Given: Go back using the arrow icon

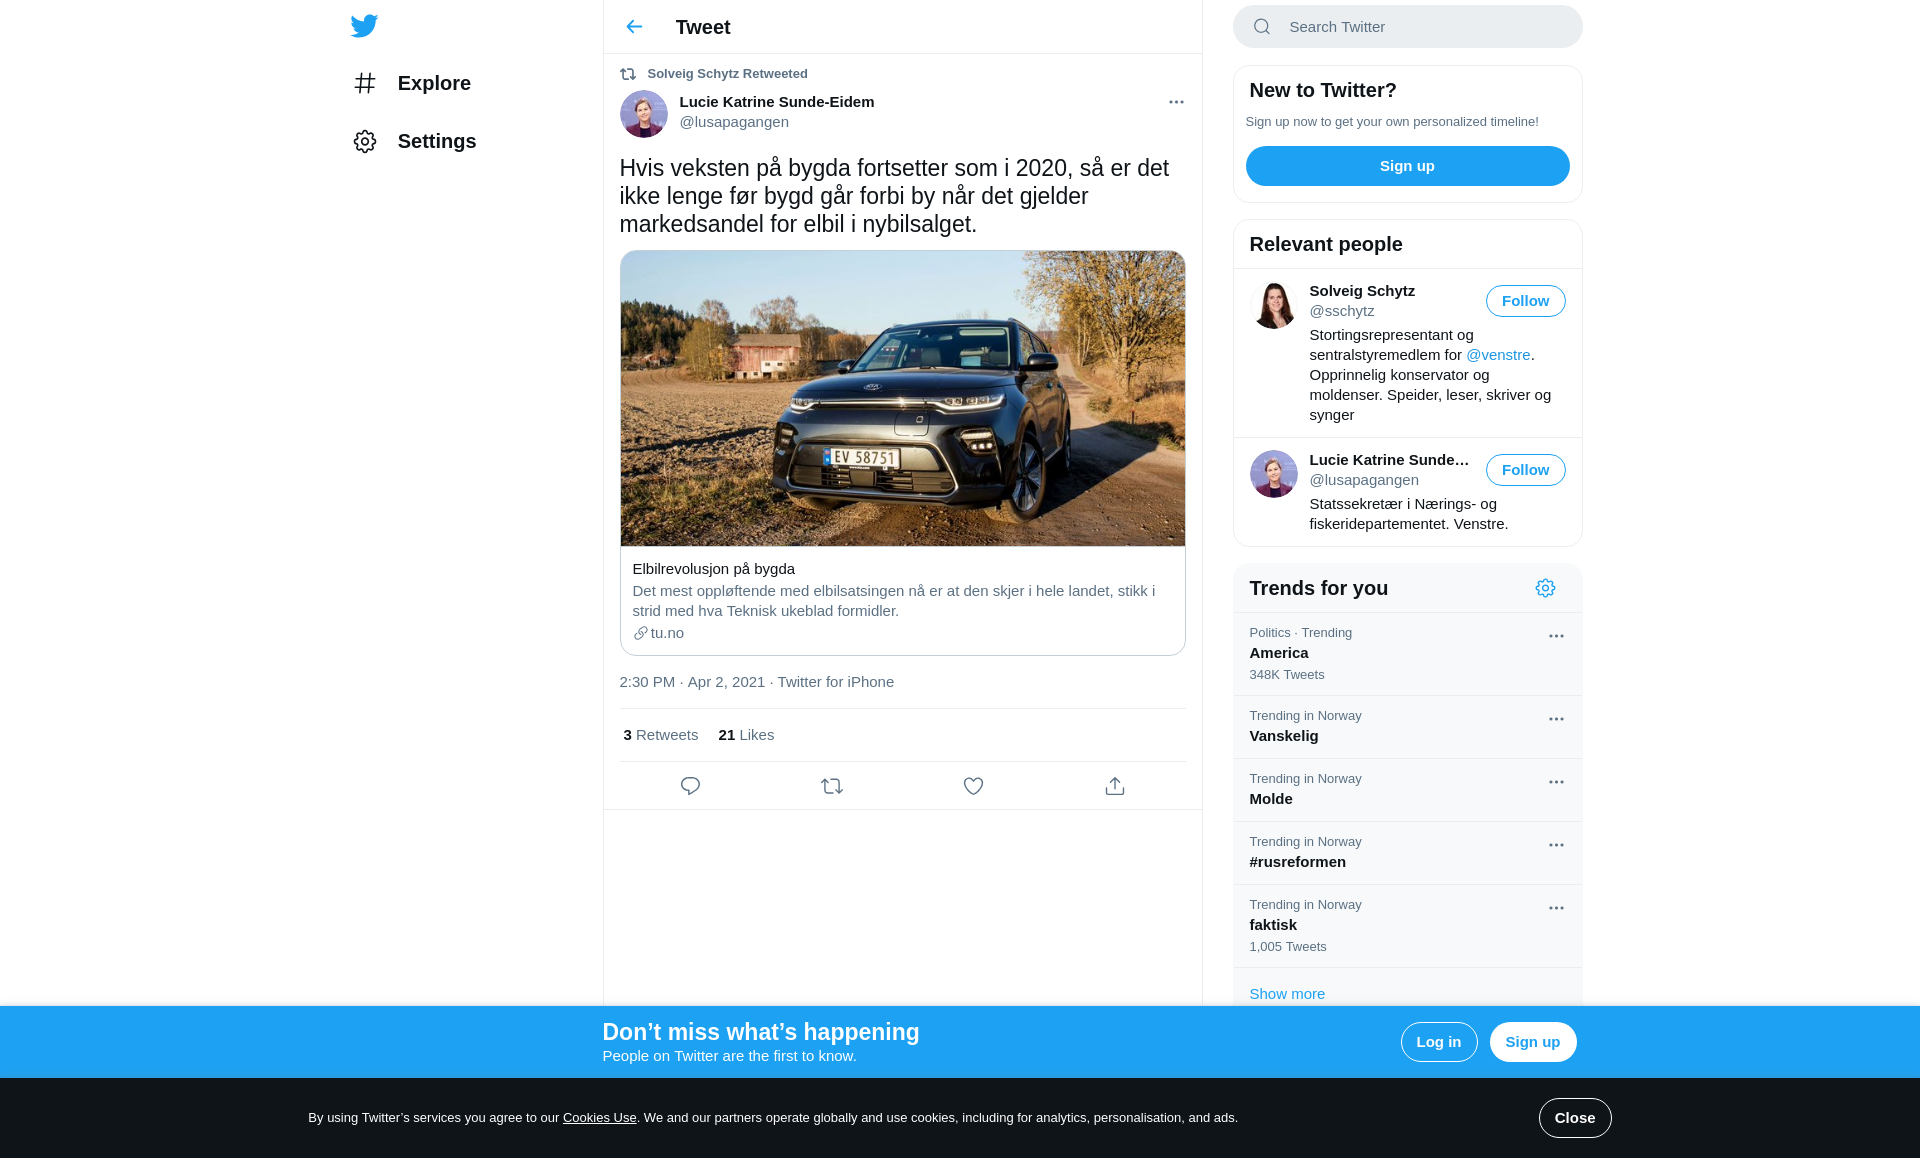Looking at the screenshot, I should [634, 27].
